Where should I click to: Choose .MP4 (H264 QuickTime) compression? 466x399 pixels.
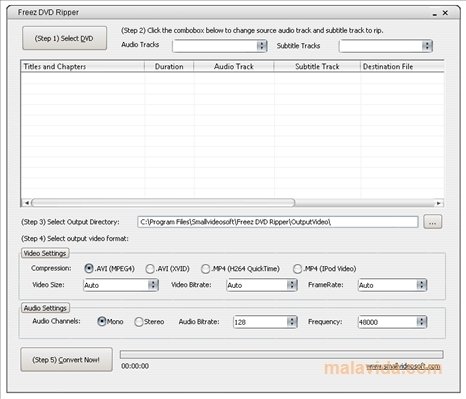coord(240,269)
